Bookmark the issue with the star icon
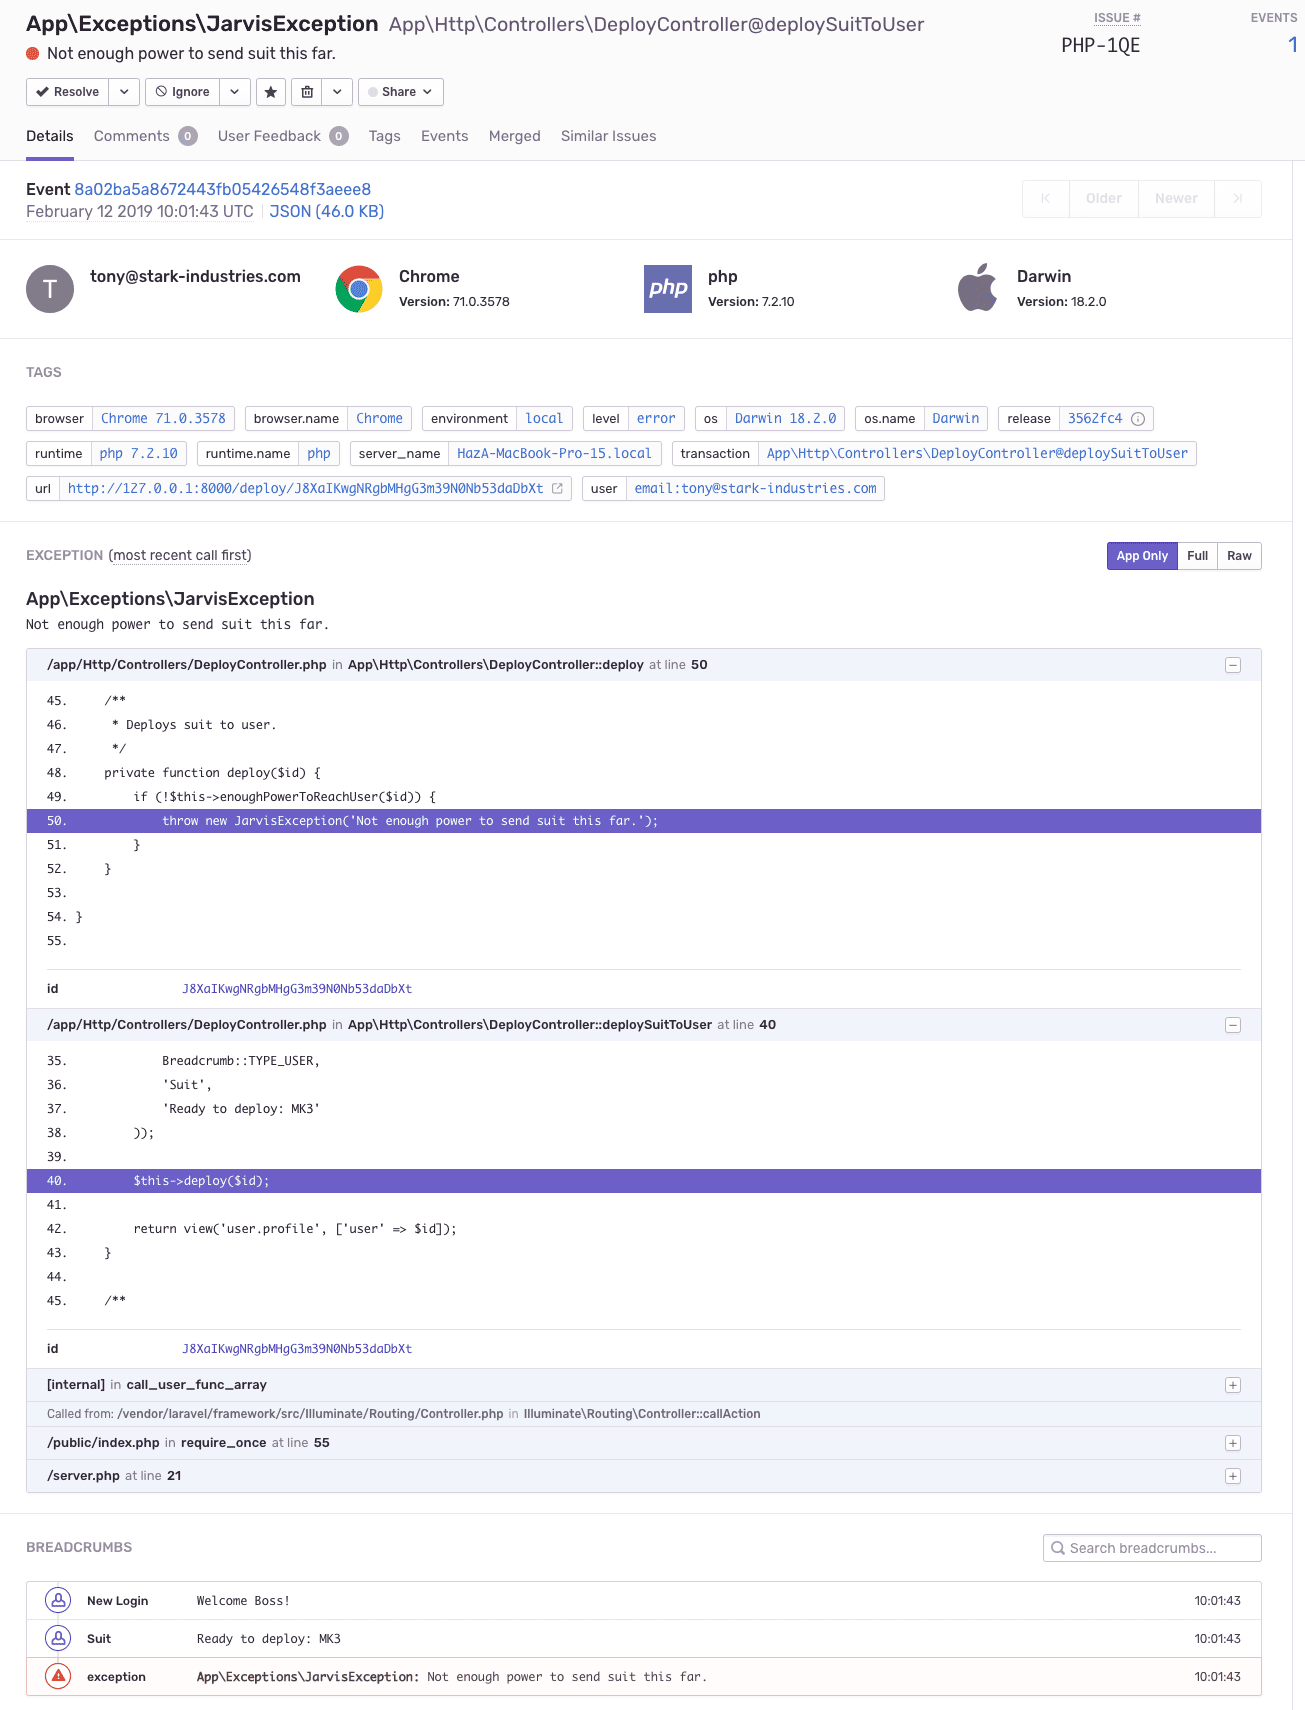The height and width of the screenshot is (1710, 1305). point(270,92)
